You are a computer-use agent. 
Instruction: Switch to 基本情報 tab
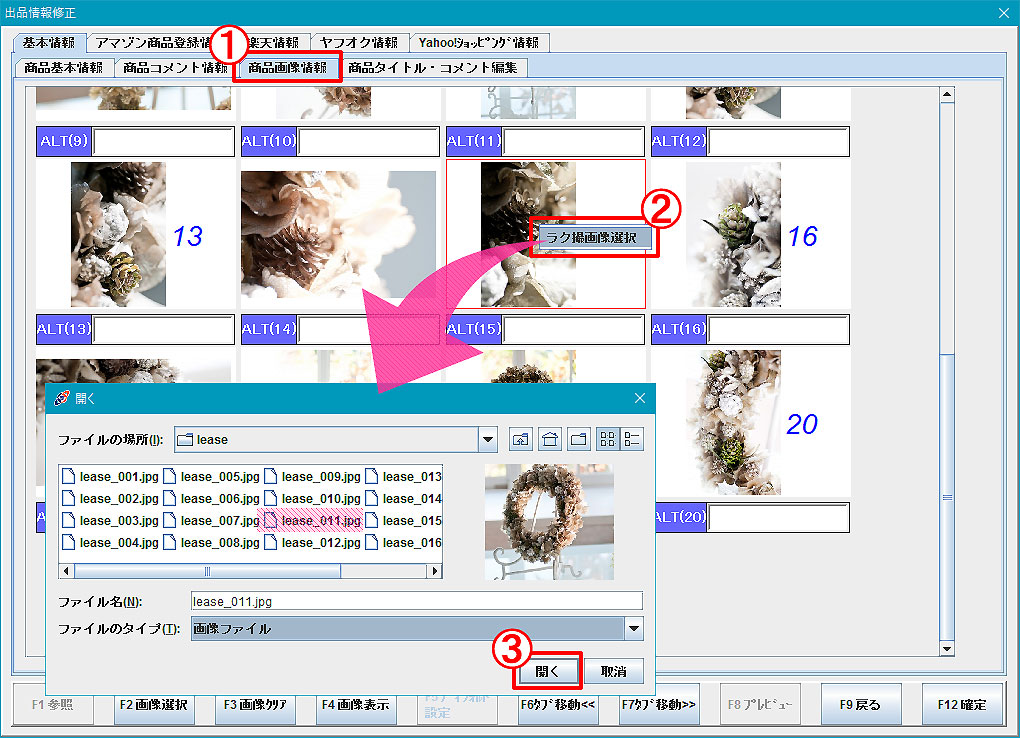[x=49, y=42]
